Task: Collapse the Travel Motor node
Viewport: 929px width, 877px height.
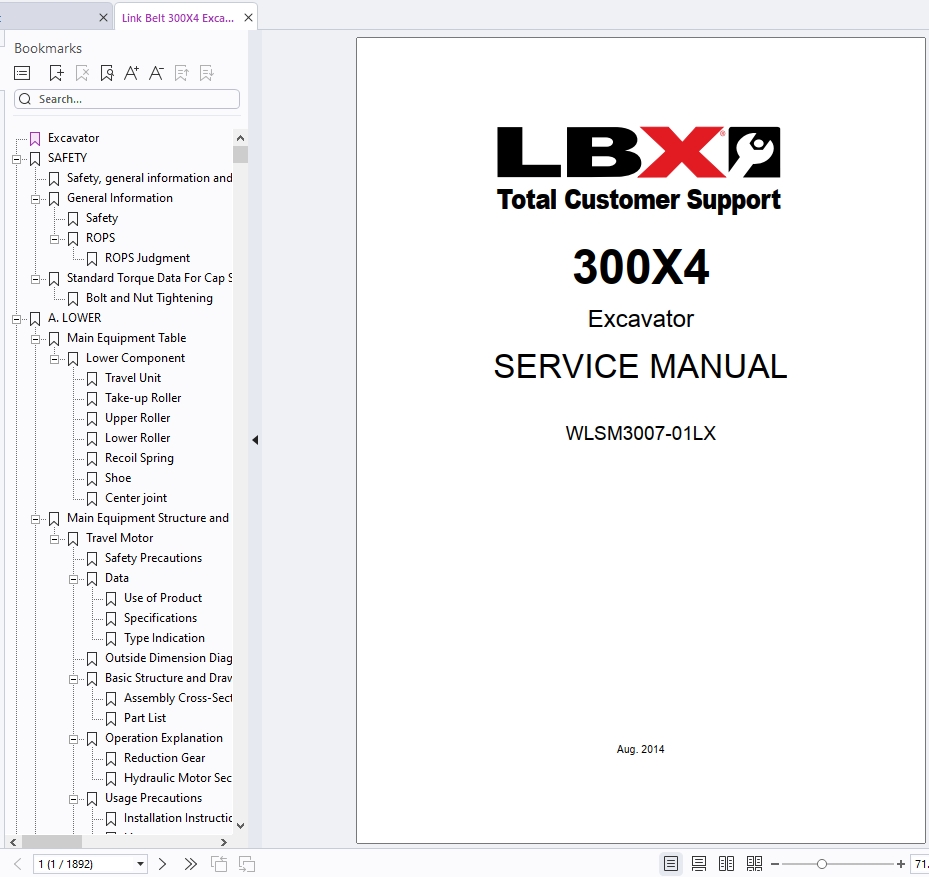Action: (55, 539)
